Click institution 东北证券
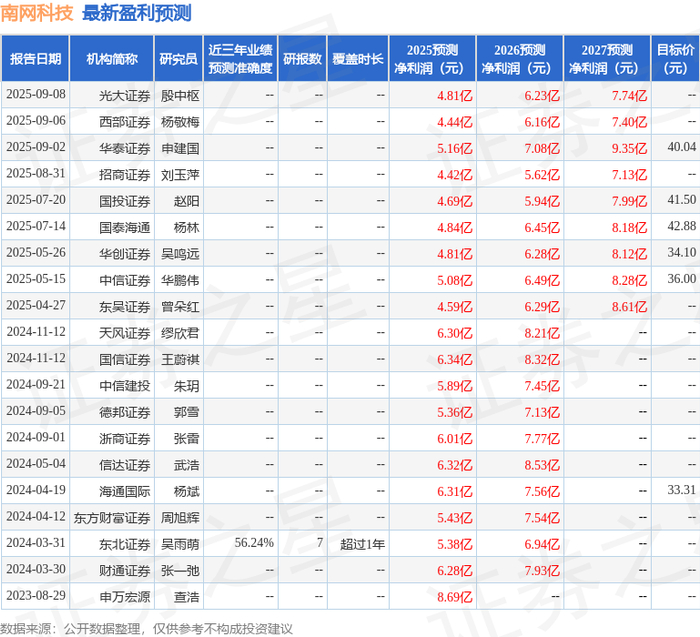 click(x=125, y=544)
